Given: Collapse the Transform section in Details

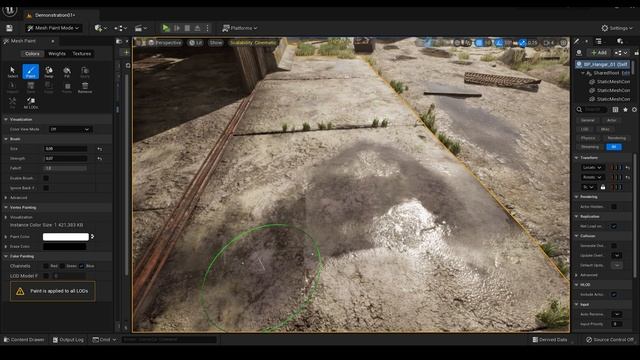Looking at the screenshot, I should 577,158.
